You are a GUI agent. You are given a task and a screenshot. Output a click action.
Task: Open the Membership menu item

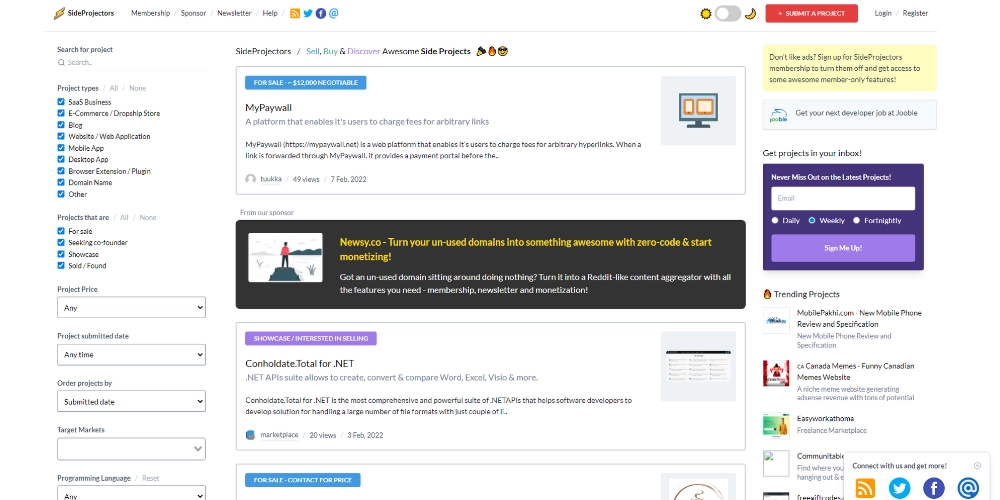click(151, 13)
